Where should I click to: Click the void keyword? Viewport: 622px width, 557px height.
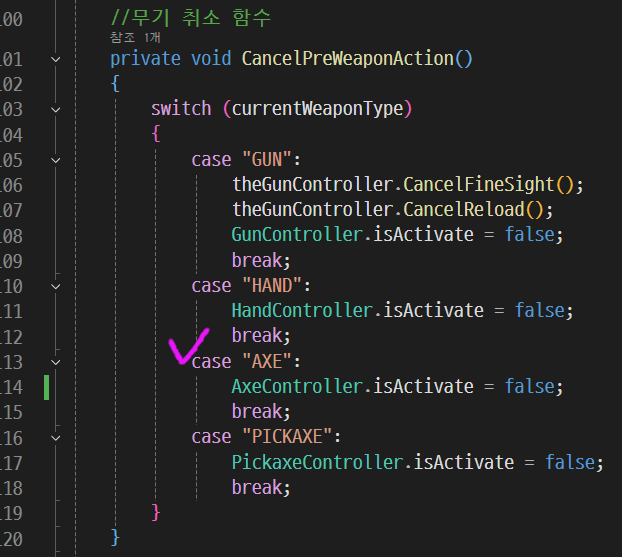211,59
